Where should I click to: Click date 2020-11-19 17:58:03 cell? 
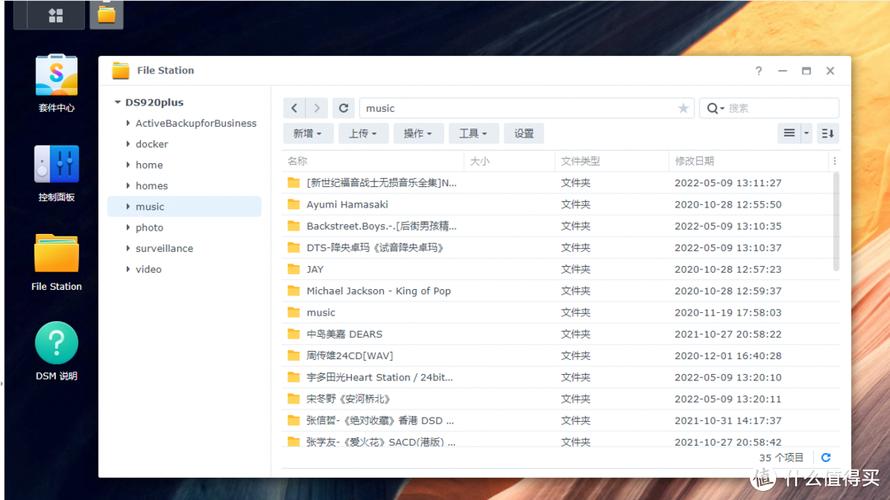point(728,312)
